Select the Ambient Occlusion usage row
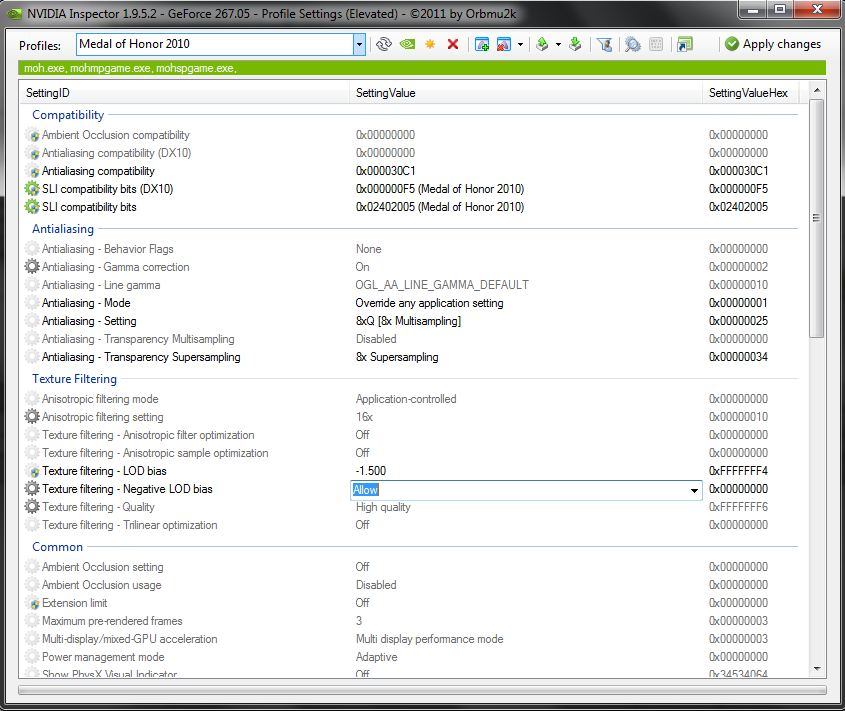The height and width of the screenshot is (711, 845). pos(410,585)
